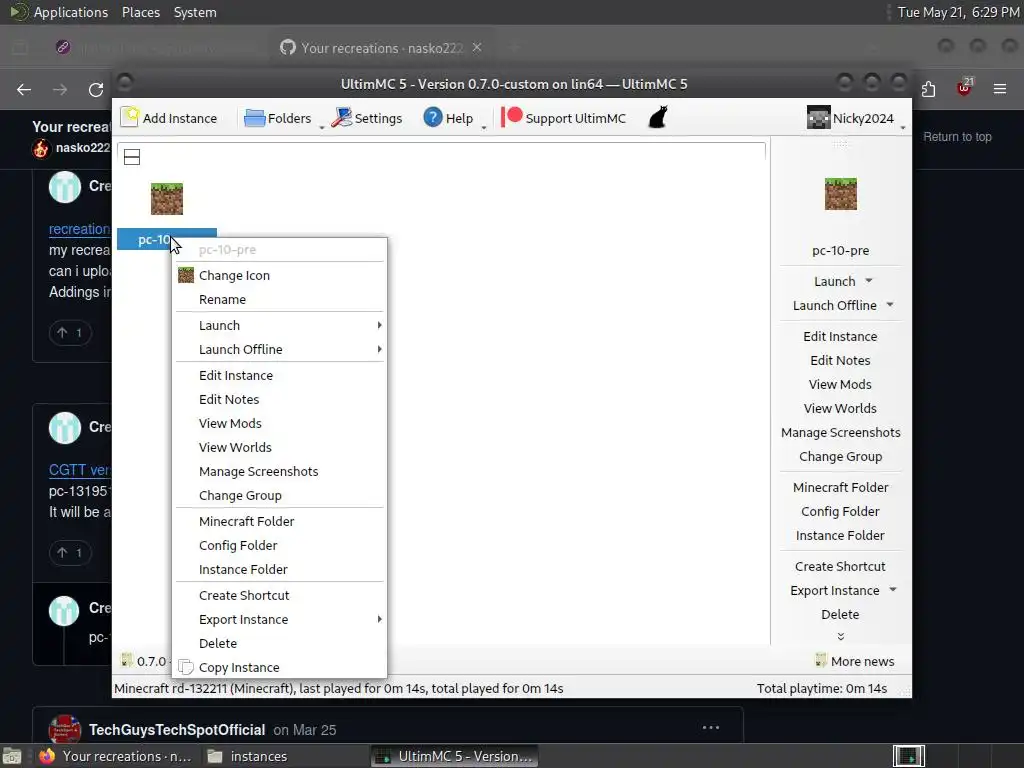The image size is (1024, 768).
Task: Expand Launch Offline dropdown arrow in side panel
Action: pos(890,305)
